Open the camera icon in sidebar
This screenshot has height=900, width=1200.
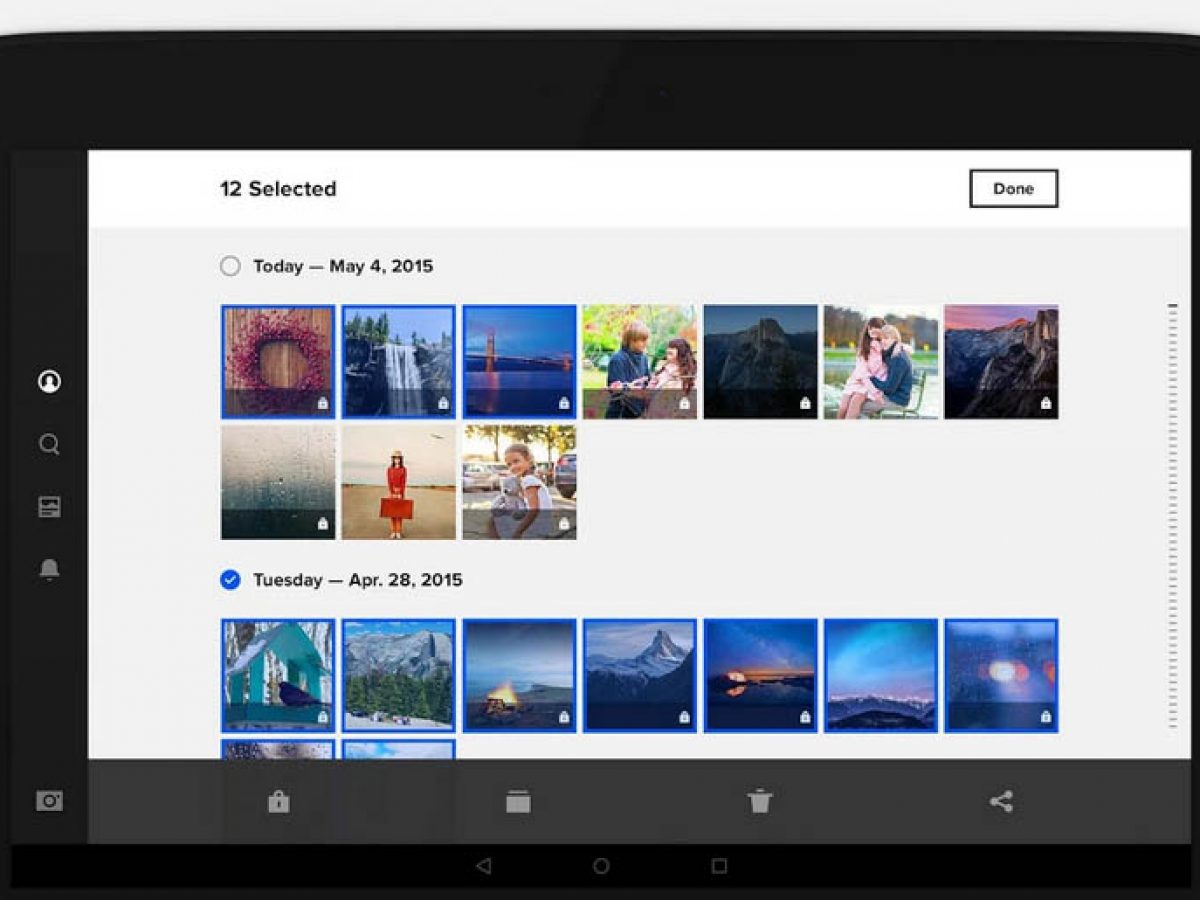49,801
